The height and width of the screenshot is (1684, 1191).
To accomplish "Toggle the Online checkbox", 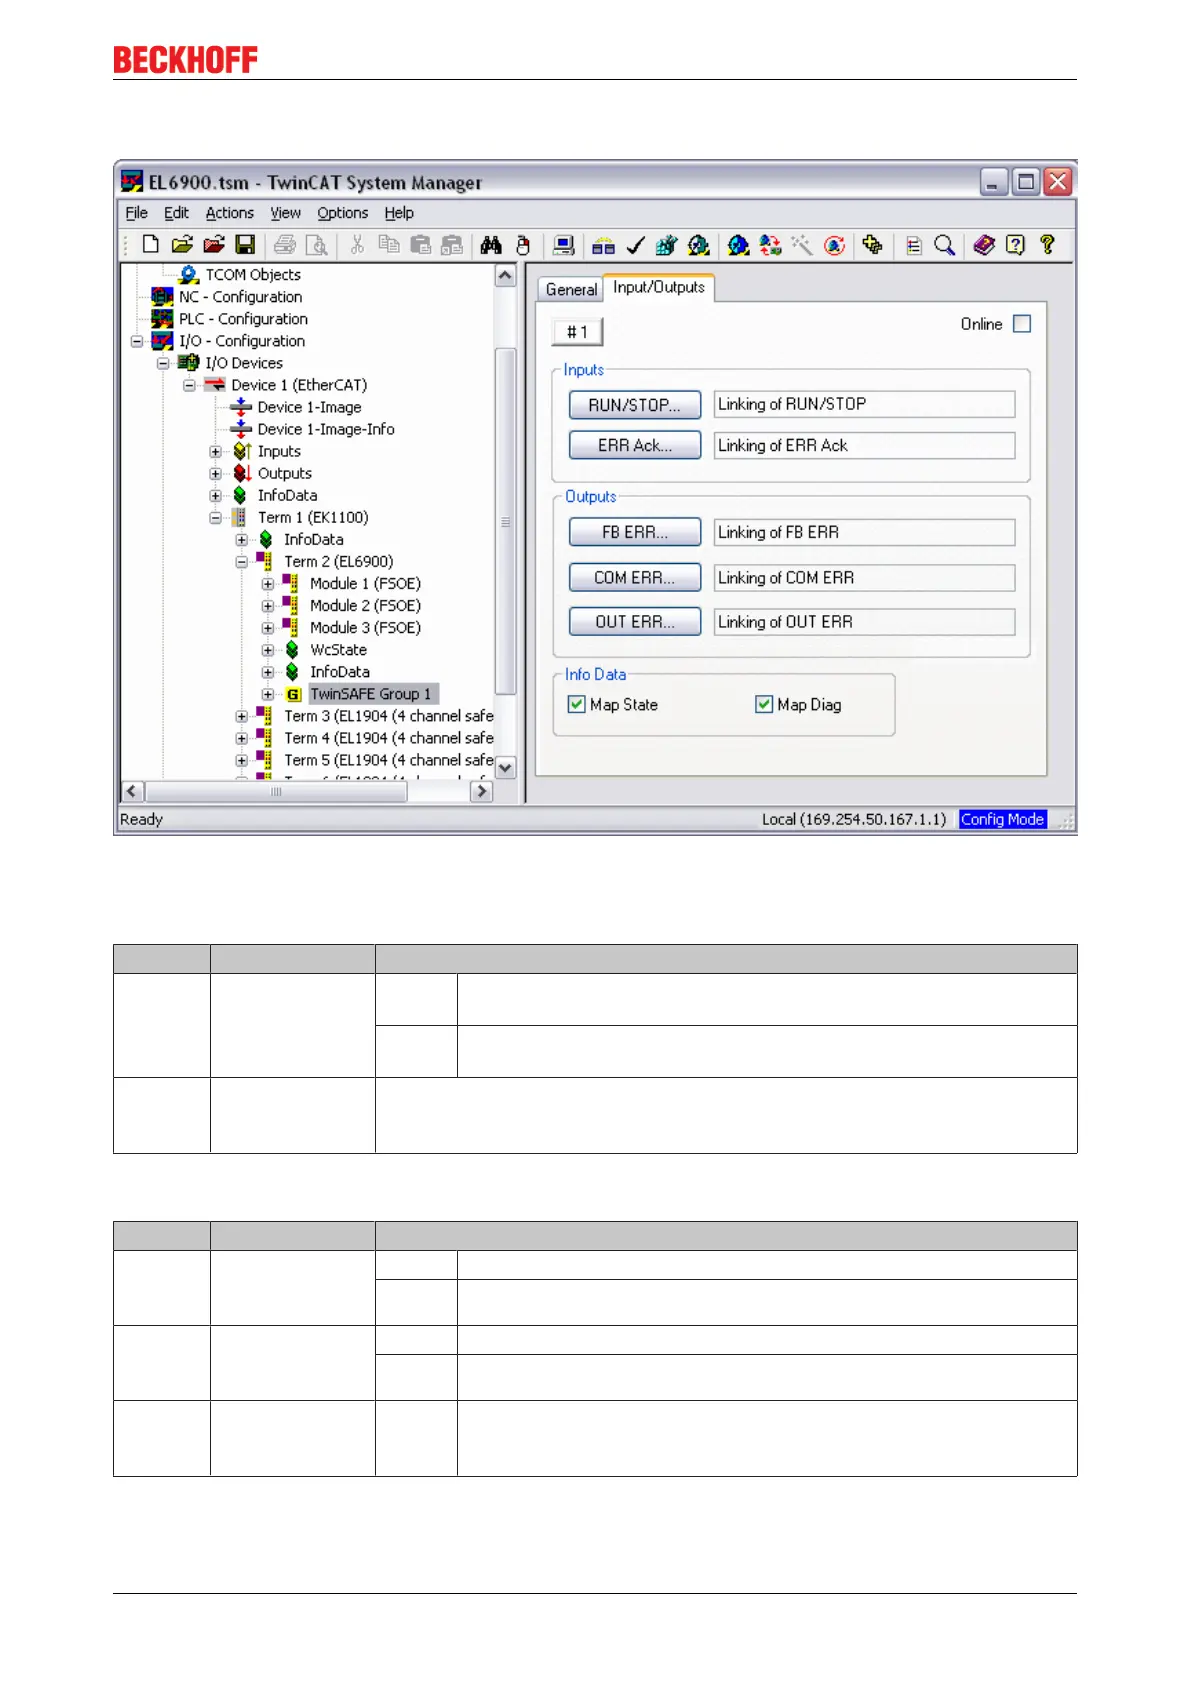I will tap(1022, 324).
